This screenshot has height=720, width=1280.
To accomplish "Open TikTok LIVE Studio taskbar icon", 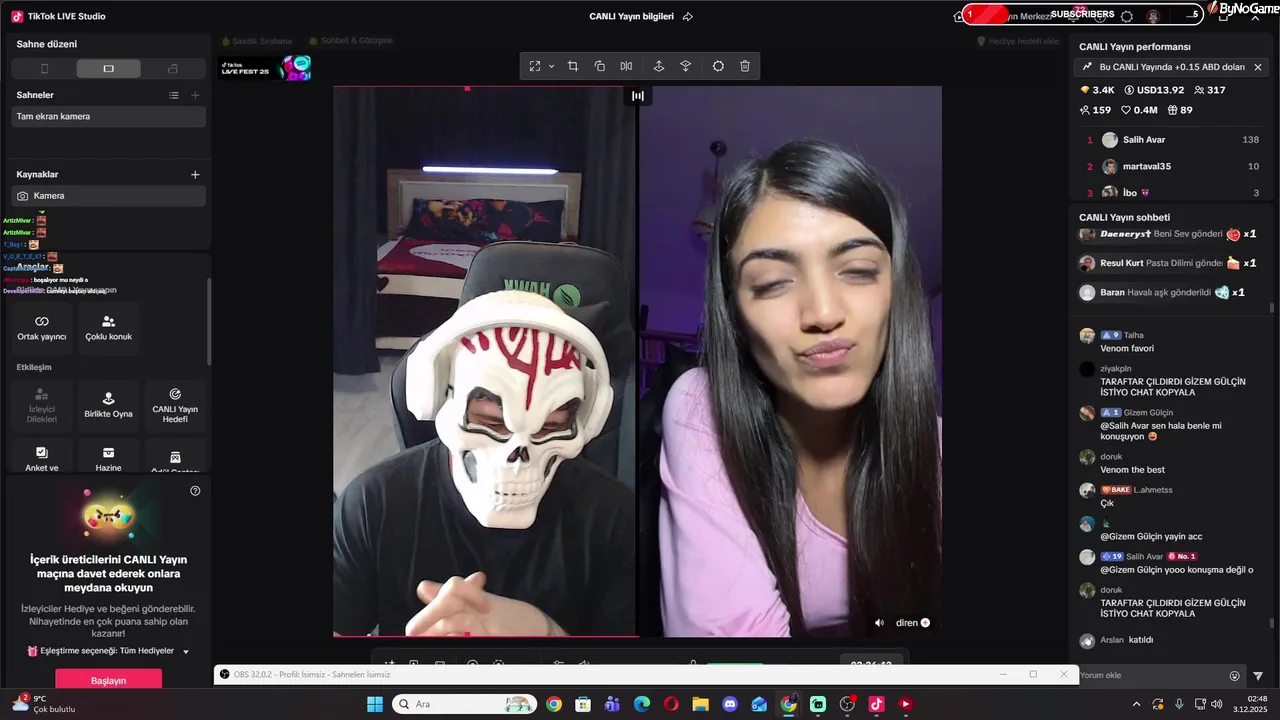I will 876,704.
